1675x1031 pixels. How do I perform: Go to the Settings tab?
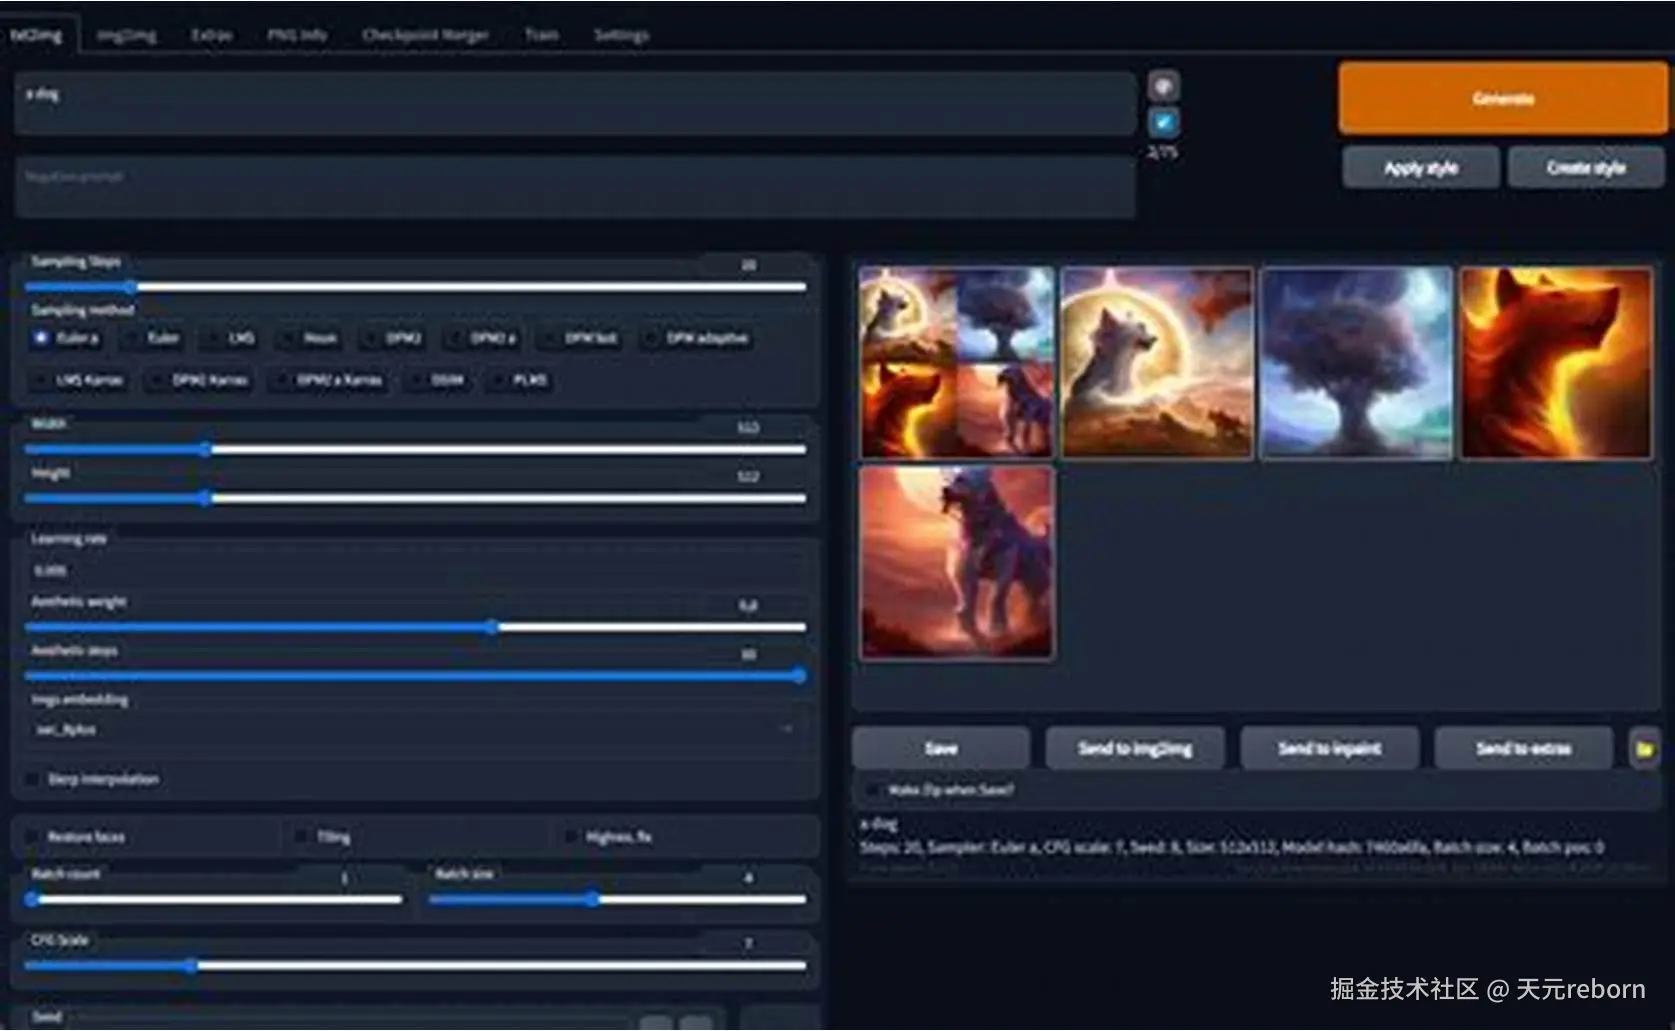pos(621,35)
